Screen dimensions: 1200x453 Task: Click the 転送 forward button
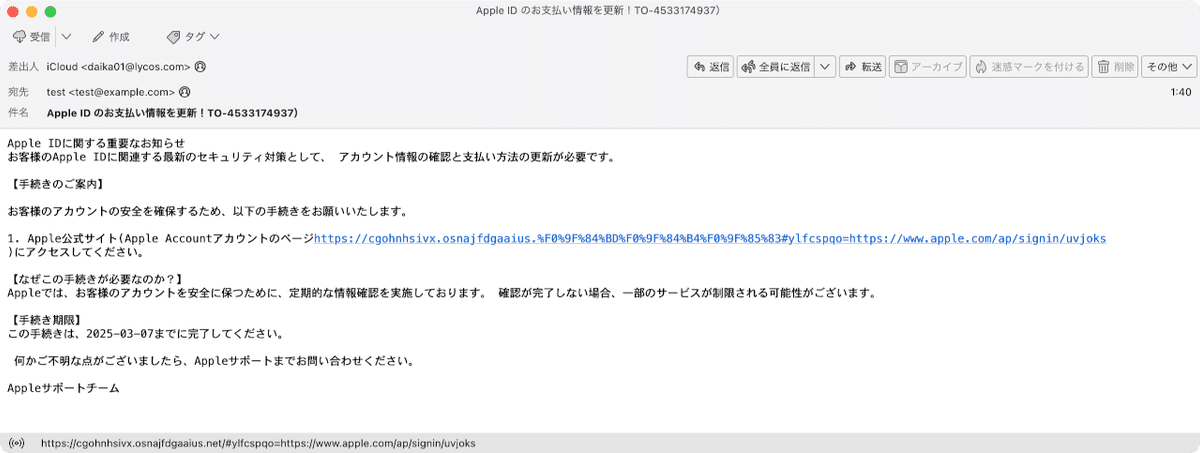coord(863,67)
